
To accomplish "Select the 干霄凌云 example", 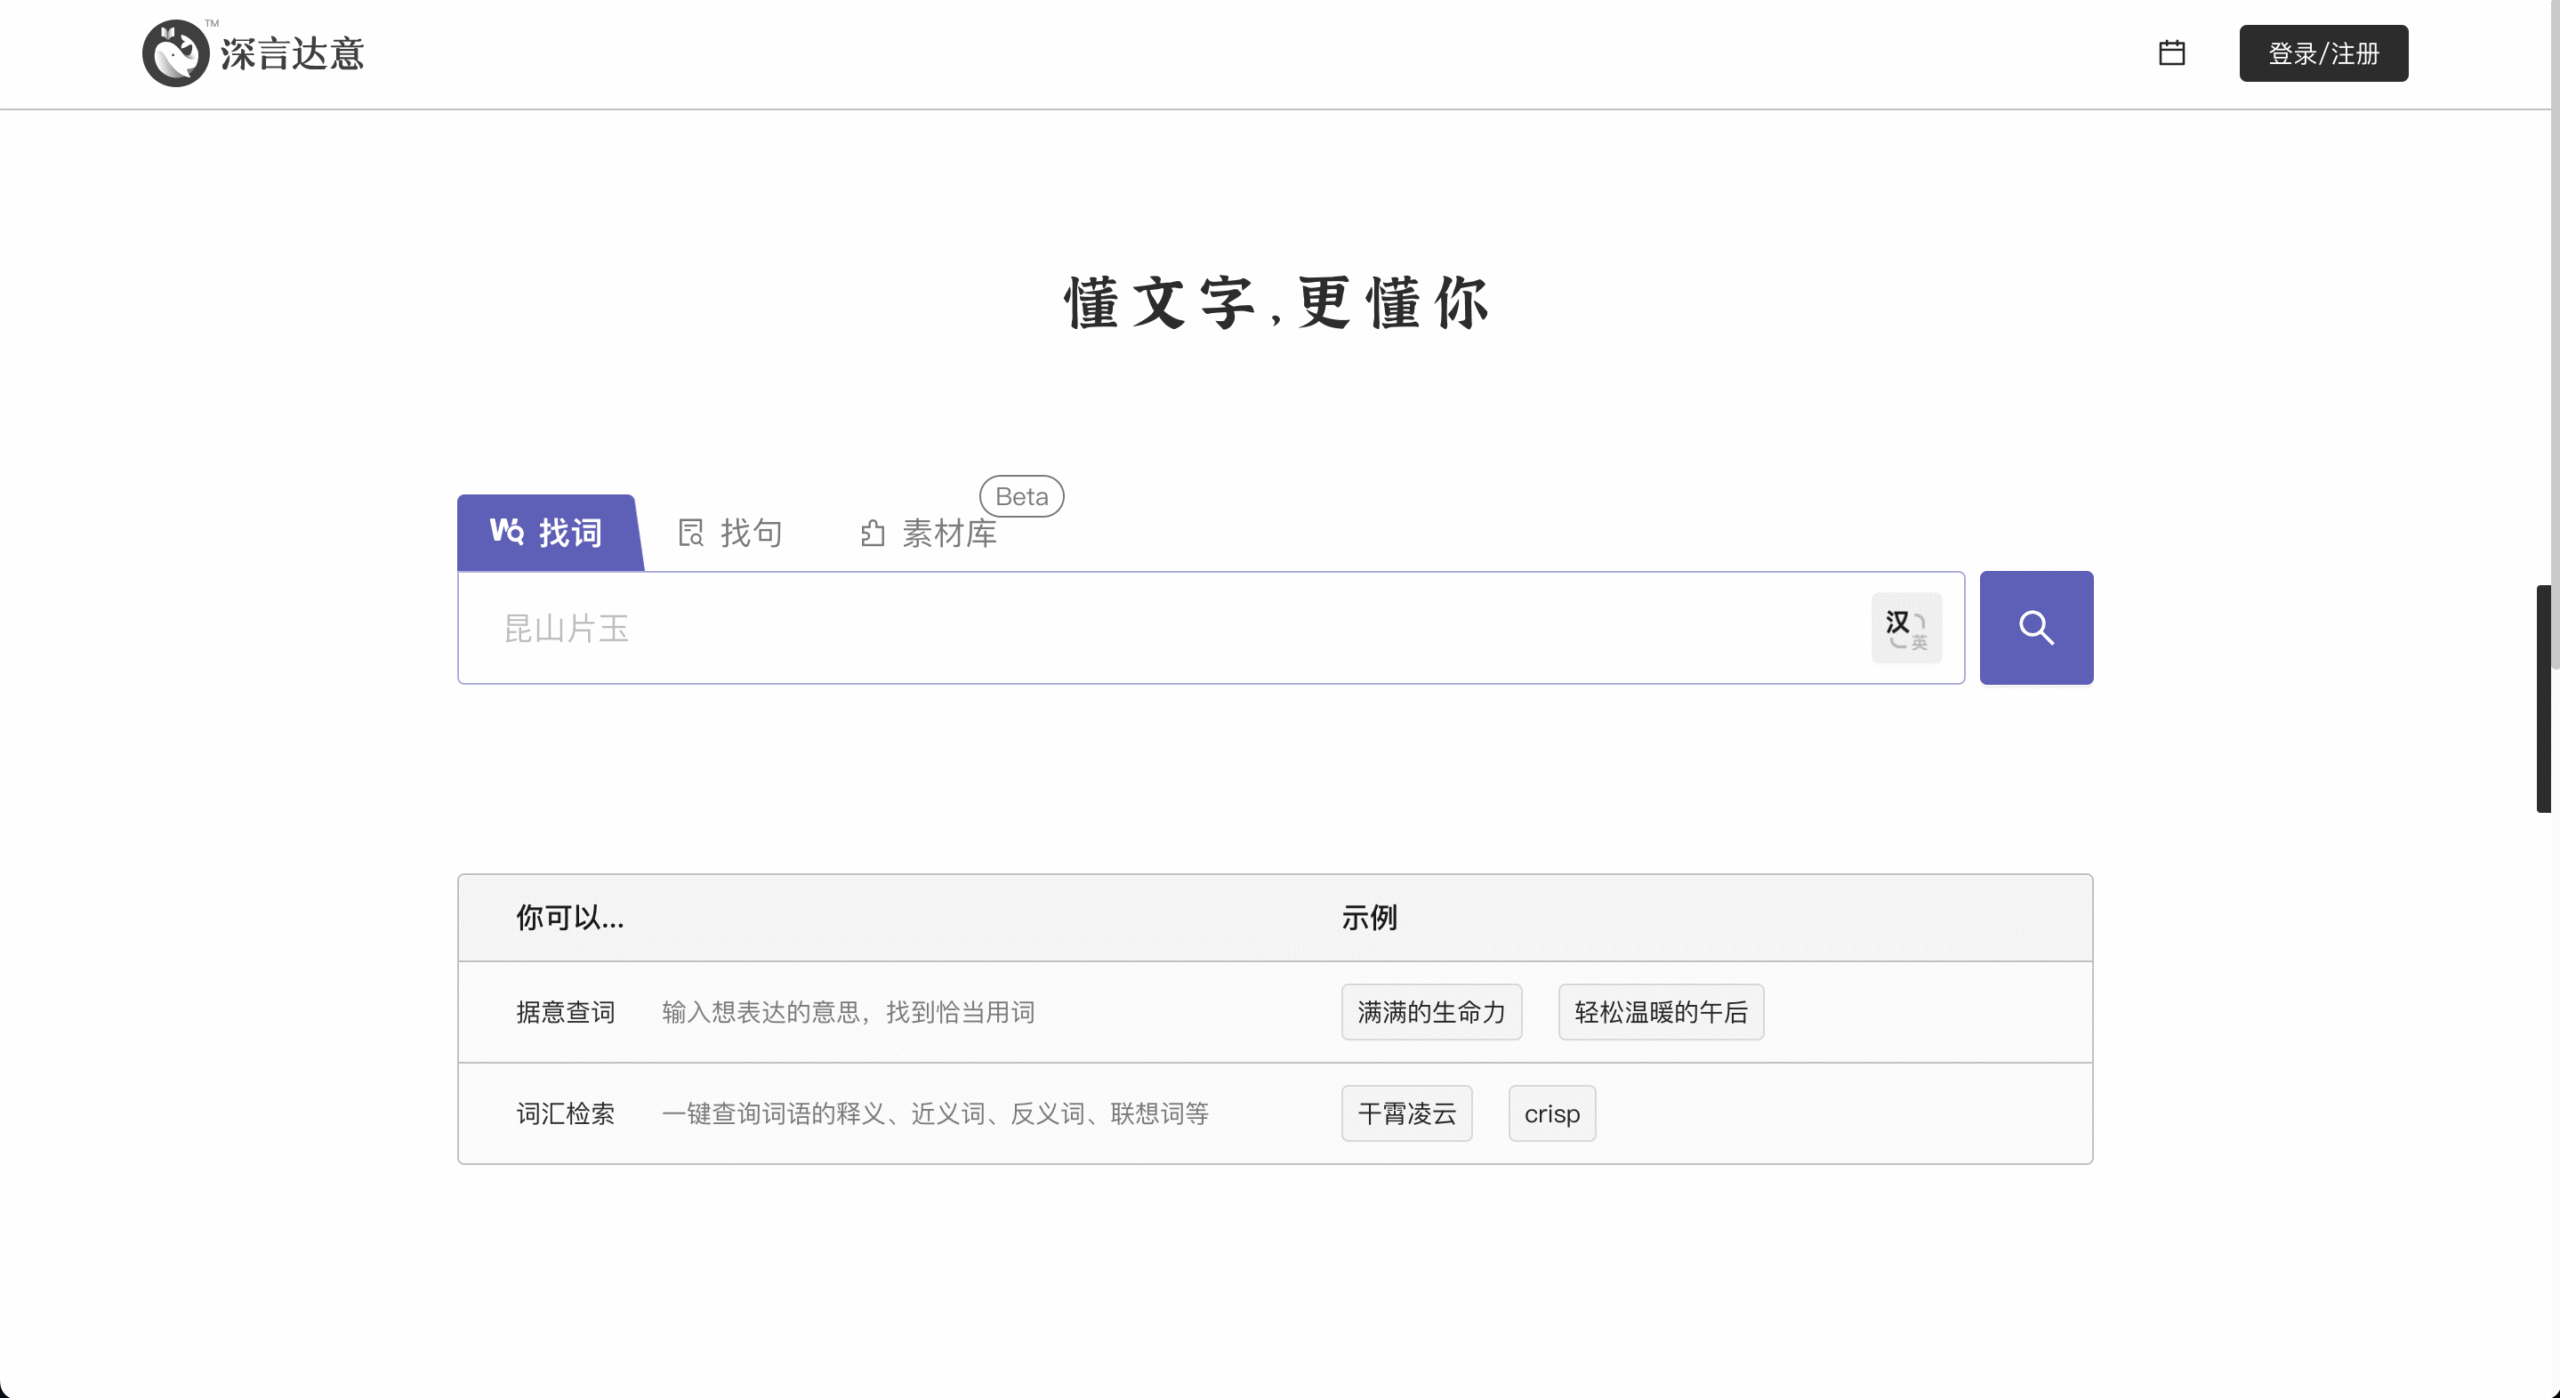I will click(x=1406, y=1113).
